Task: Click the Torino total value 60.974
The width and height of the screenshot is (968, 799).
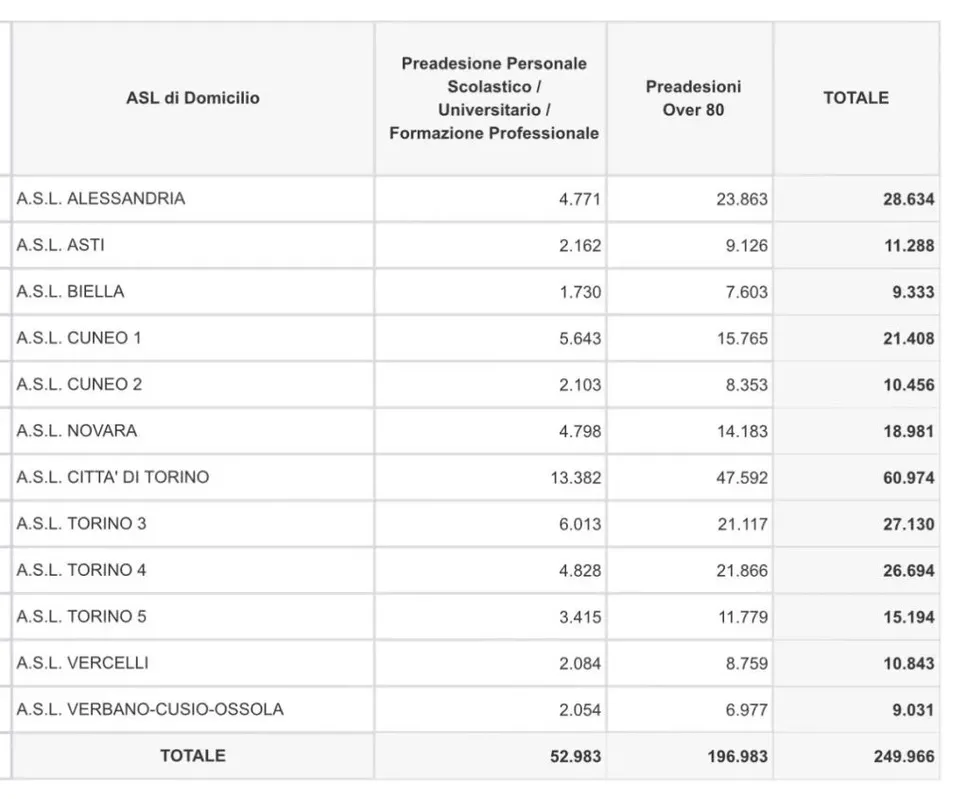Action: (909, 478)
